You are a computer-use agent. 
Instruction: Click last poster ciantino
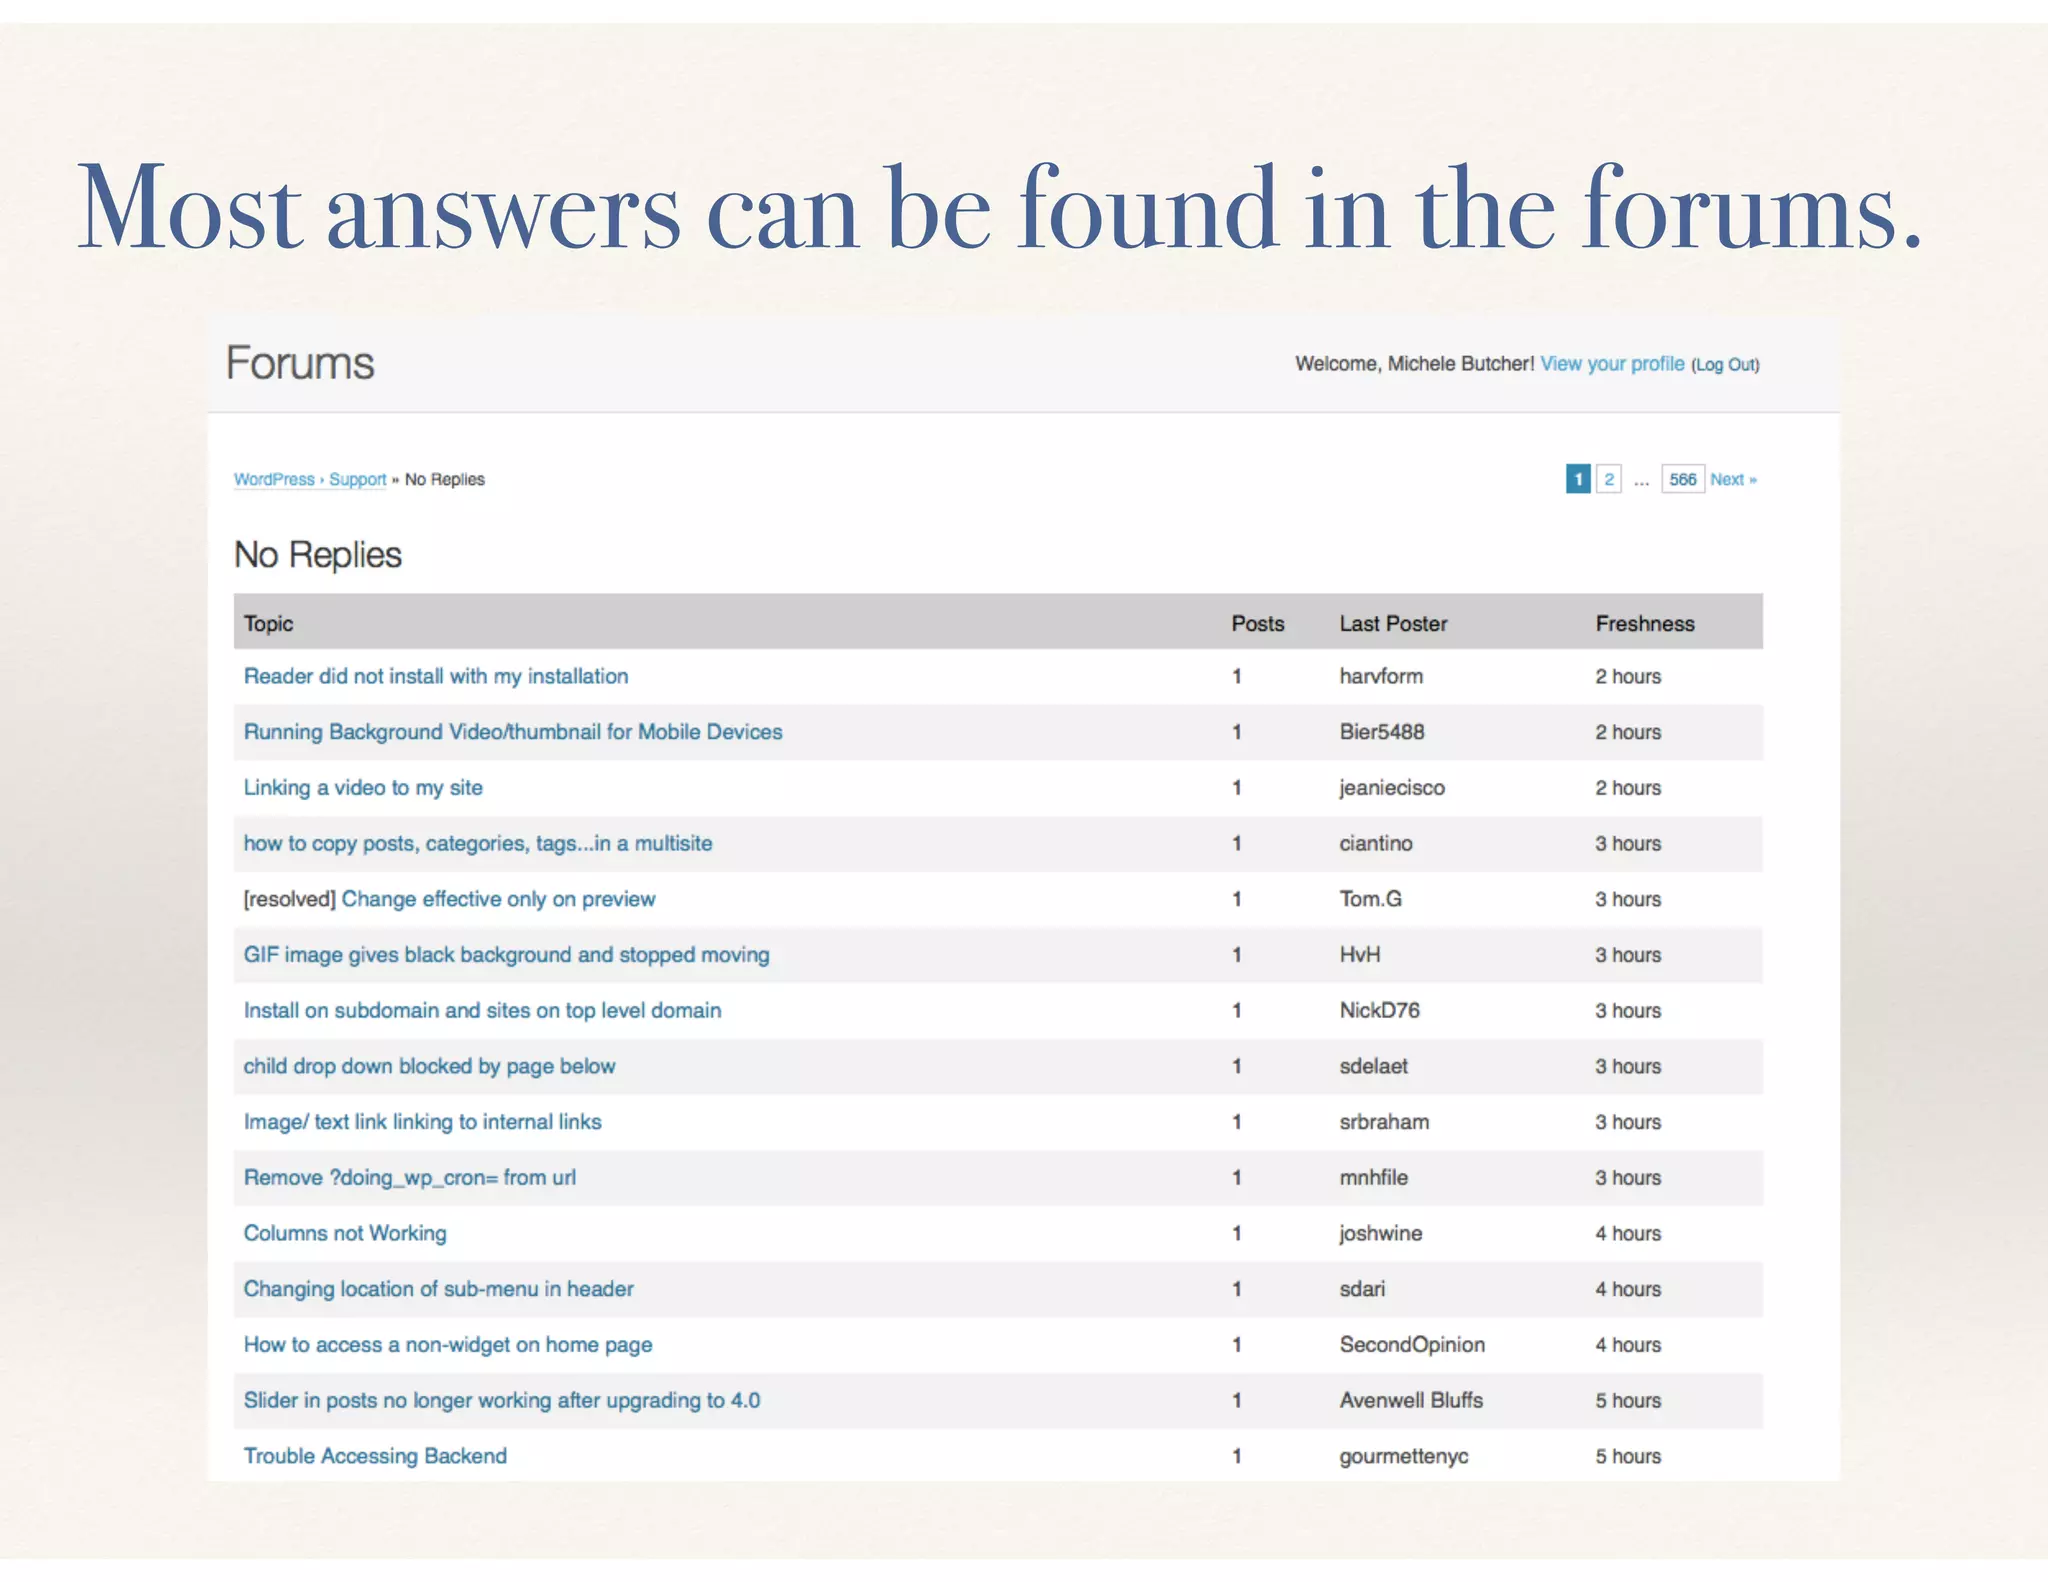pyautogui.click(x=1376, y=844)
